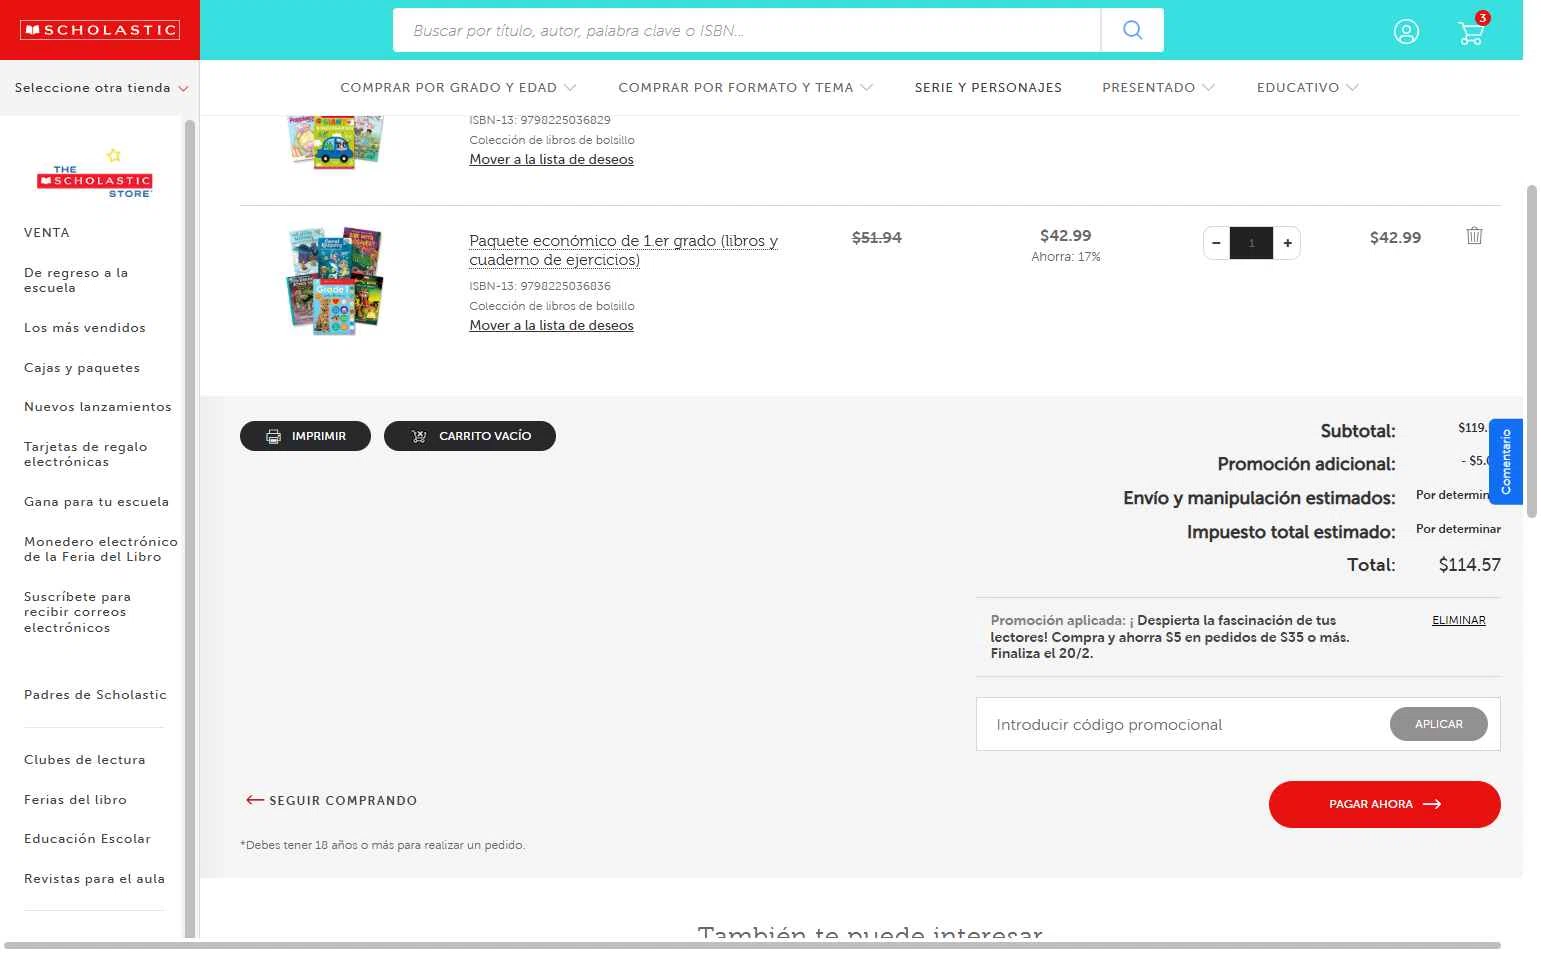
Task: Click the Aplicar promo button
Action: pyautogui.click(x=1438, y=724)
